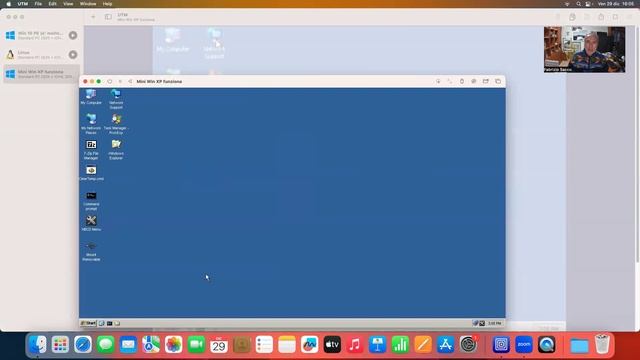The height and width of the screenshot is (360, 640).
Task: Open Zoom from the Dock
Action: coord(524,344)
